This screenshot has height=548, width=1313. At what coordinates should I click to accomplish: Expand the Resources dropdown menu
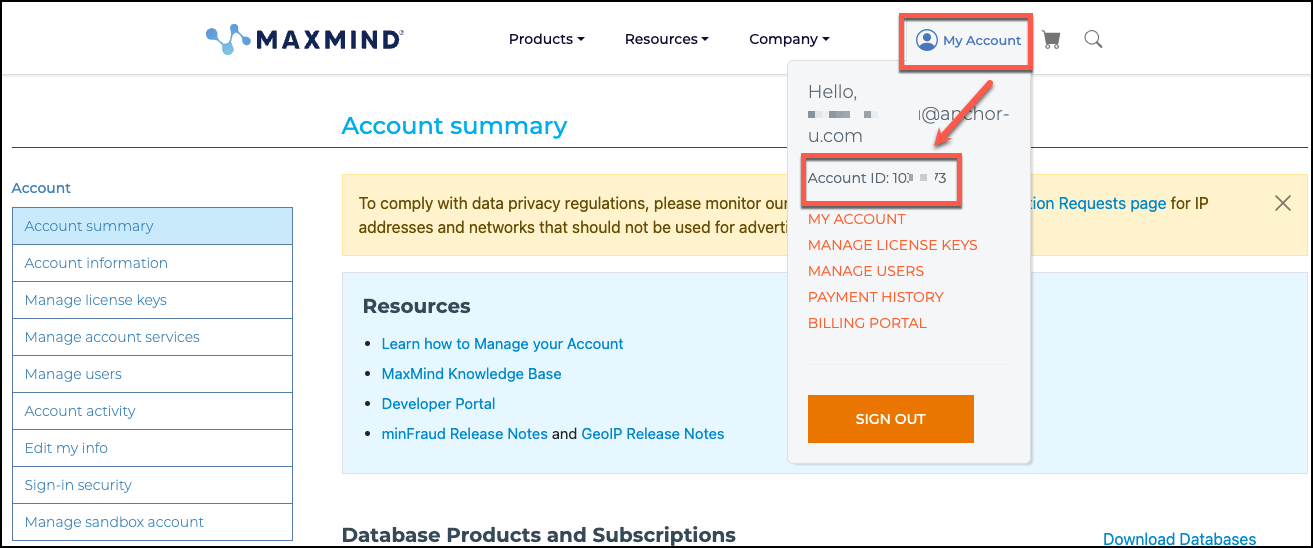point(666,40)
